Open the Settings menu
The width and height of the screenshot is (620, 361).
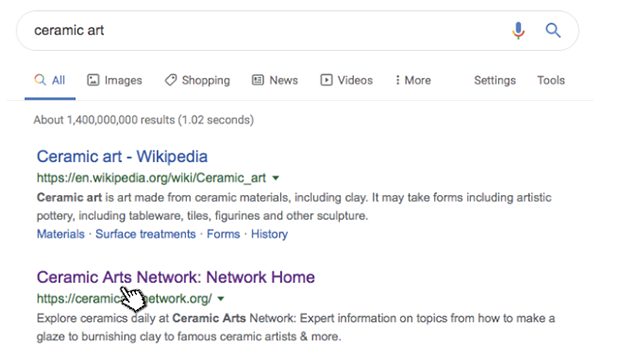pyautogui.click(x=495, y=80)
